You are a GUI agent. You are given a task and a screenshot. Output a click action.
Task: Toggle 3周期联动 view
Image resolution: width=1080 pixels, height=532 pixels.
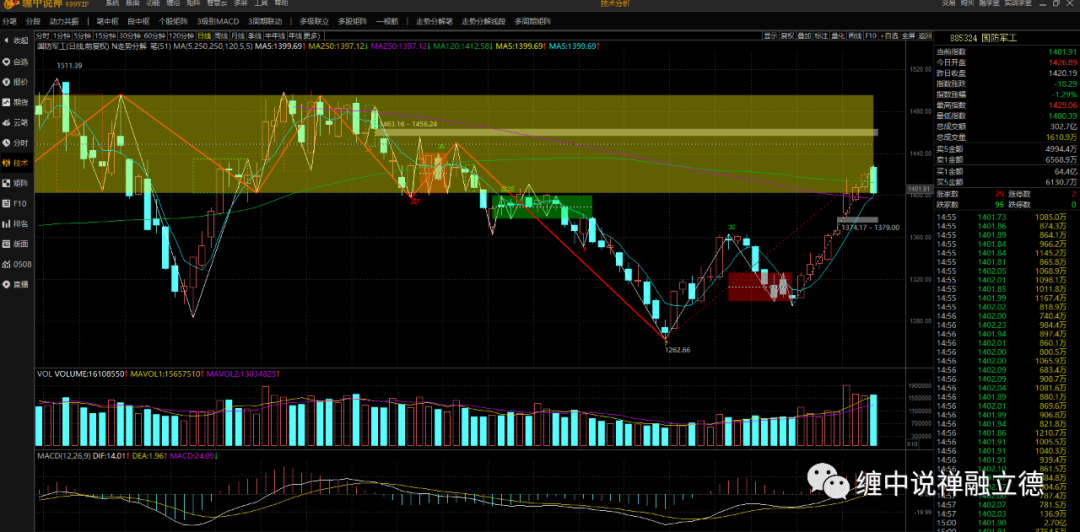tap(265, 21)
